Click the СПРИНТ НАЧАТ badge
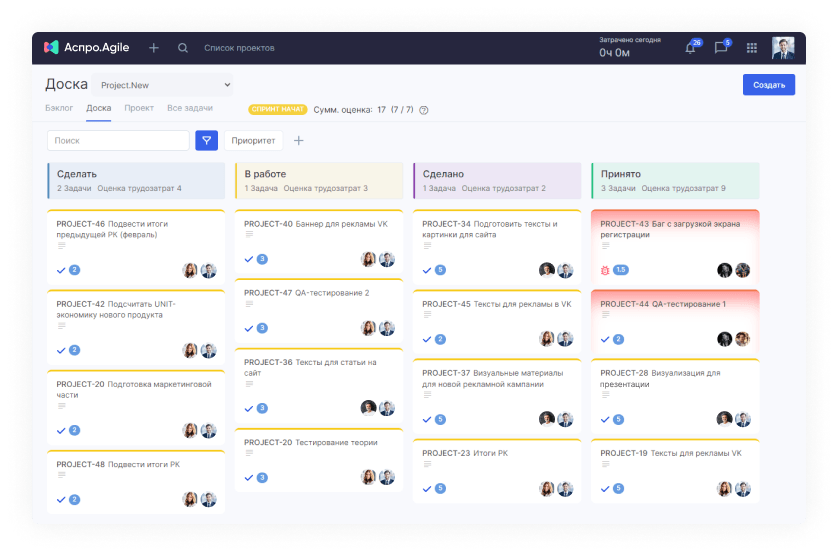The image size is (838, 556). pos(277,110)
